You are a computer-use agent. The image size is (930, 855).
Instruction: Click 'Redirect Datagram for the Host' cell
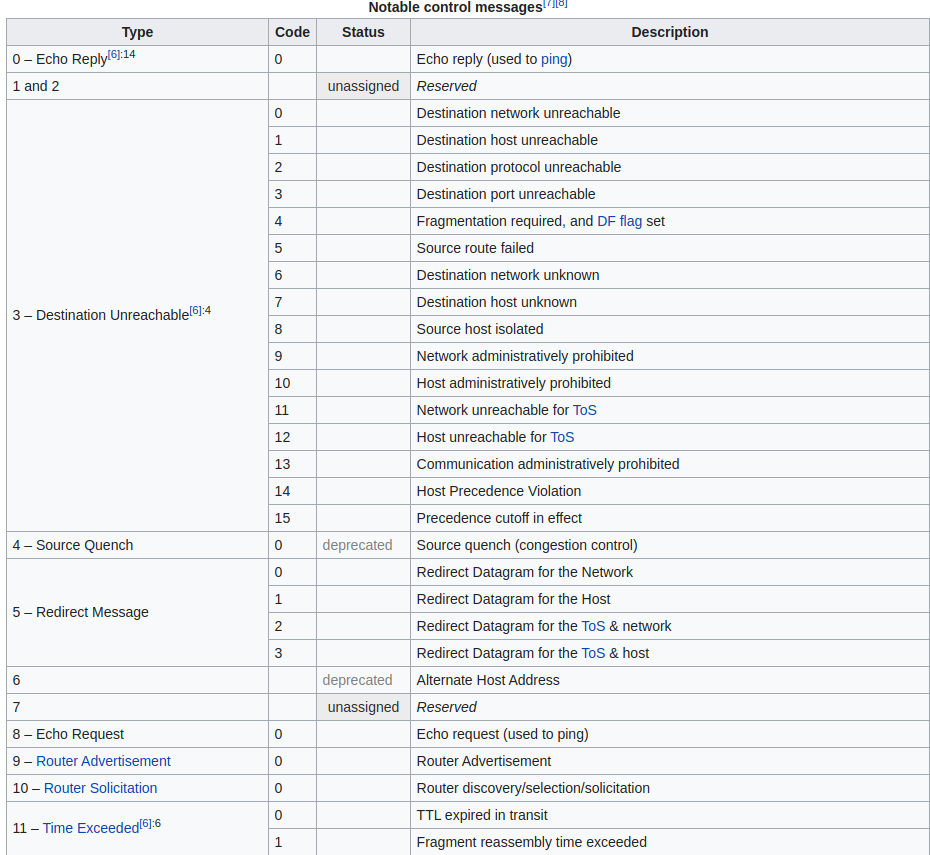coord(670,599)
